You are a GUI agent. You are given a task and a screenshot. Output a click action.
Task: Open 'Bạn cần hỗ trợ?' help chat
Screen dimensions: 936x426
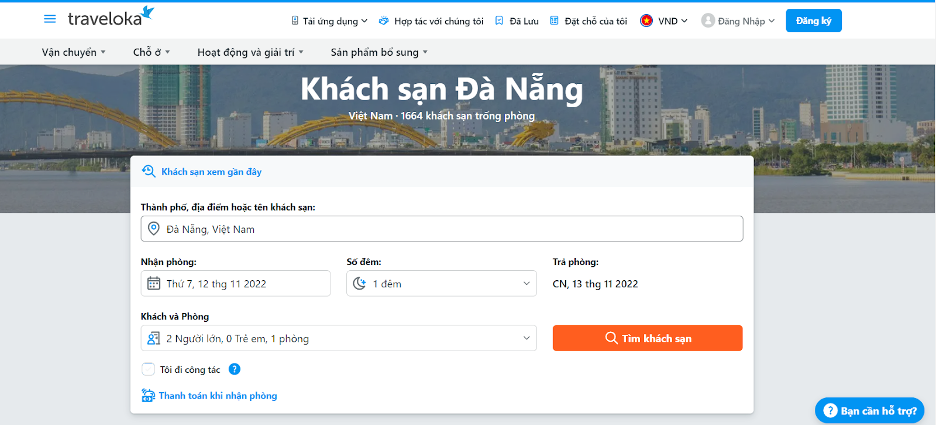click(x=869, y=410)
